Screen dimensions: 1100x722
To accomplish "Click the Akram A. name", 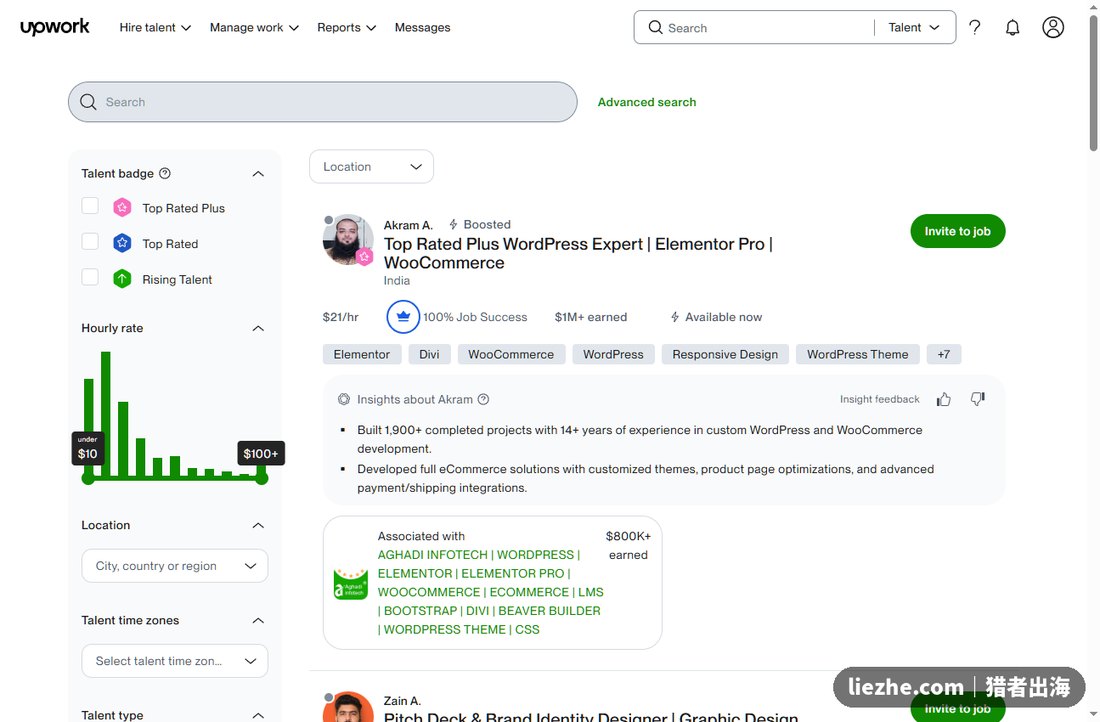I will [408, 225].
